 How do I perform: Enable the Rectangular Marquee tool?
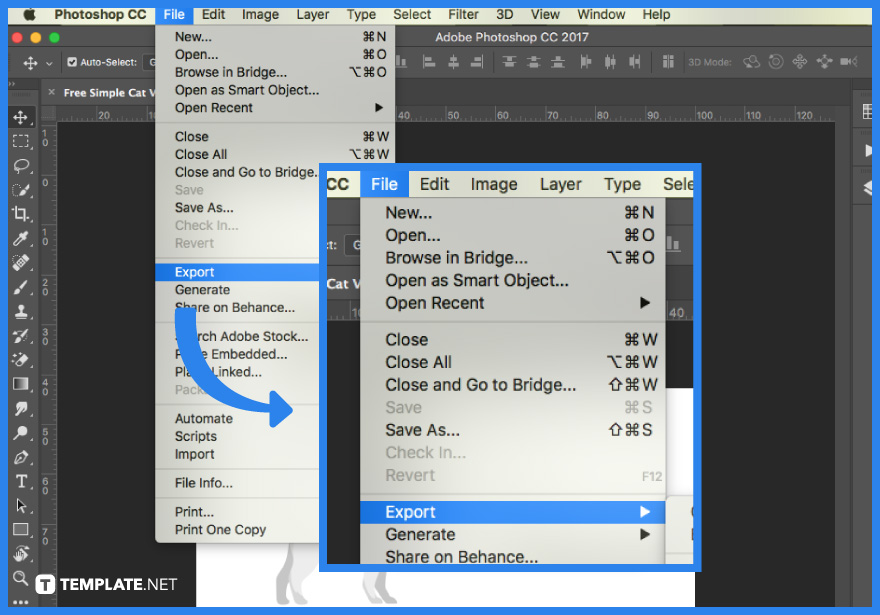tap(20, 140)
